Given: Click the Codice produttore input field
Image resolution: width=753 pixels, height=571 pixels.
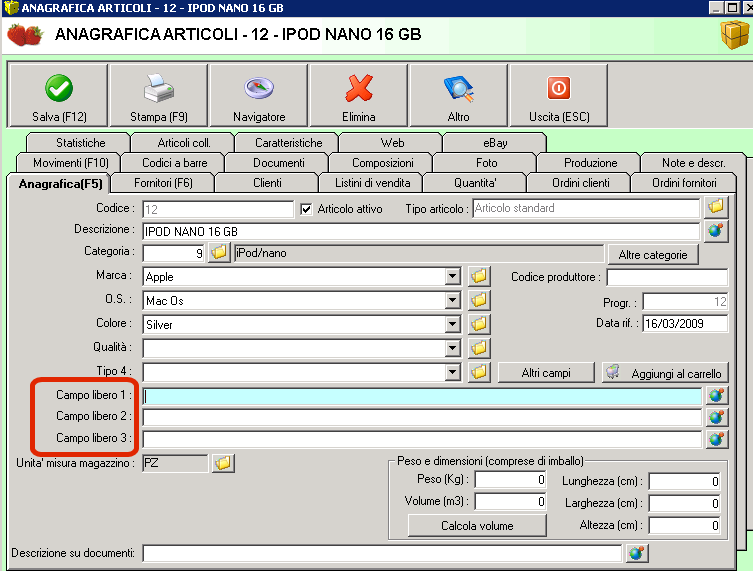Looking at the screenshot, I should (x=667, y=277).
